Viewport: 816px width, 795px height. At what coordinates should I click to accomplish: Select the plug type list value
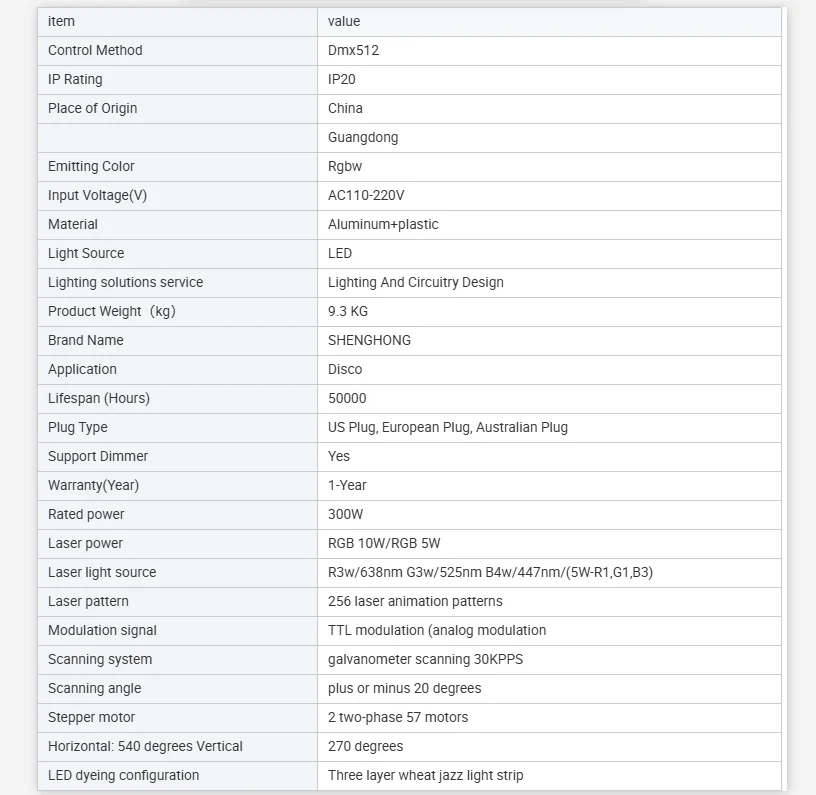point(448,427)
